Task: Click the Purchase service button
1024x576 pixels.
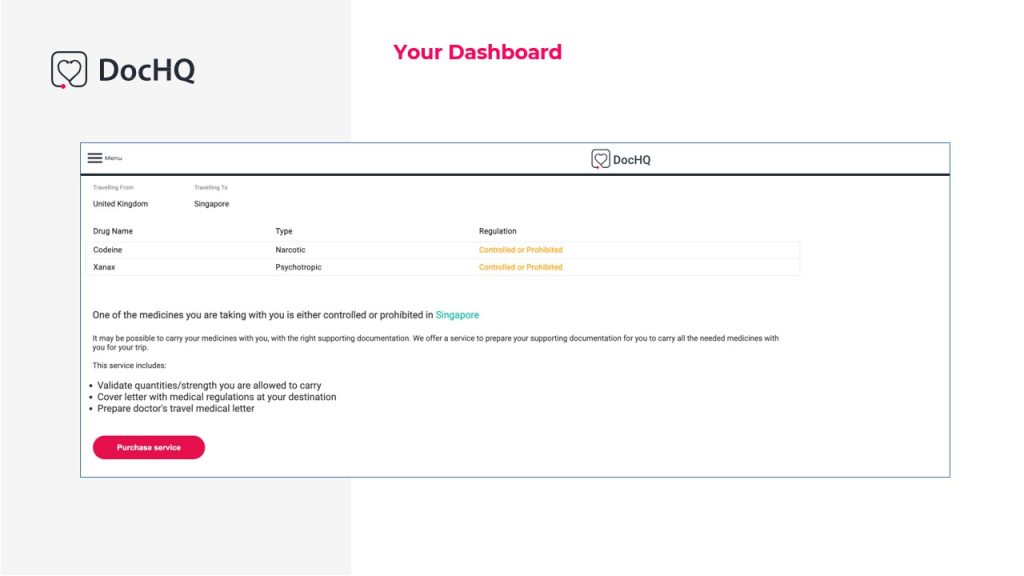Action: pos(149,447)
